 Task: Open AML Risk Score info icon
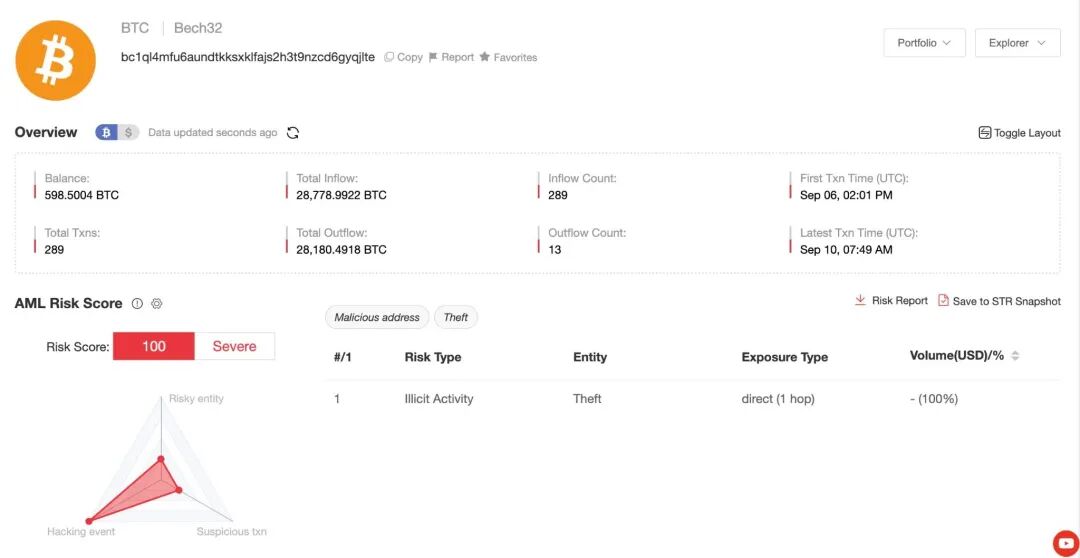pos(137,304)
